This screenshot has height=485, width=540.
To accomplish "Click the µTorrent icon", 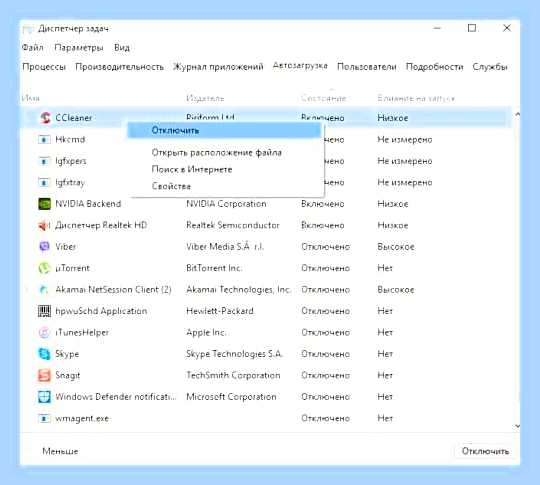I will [44, 268].
